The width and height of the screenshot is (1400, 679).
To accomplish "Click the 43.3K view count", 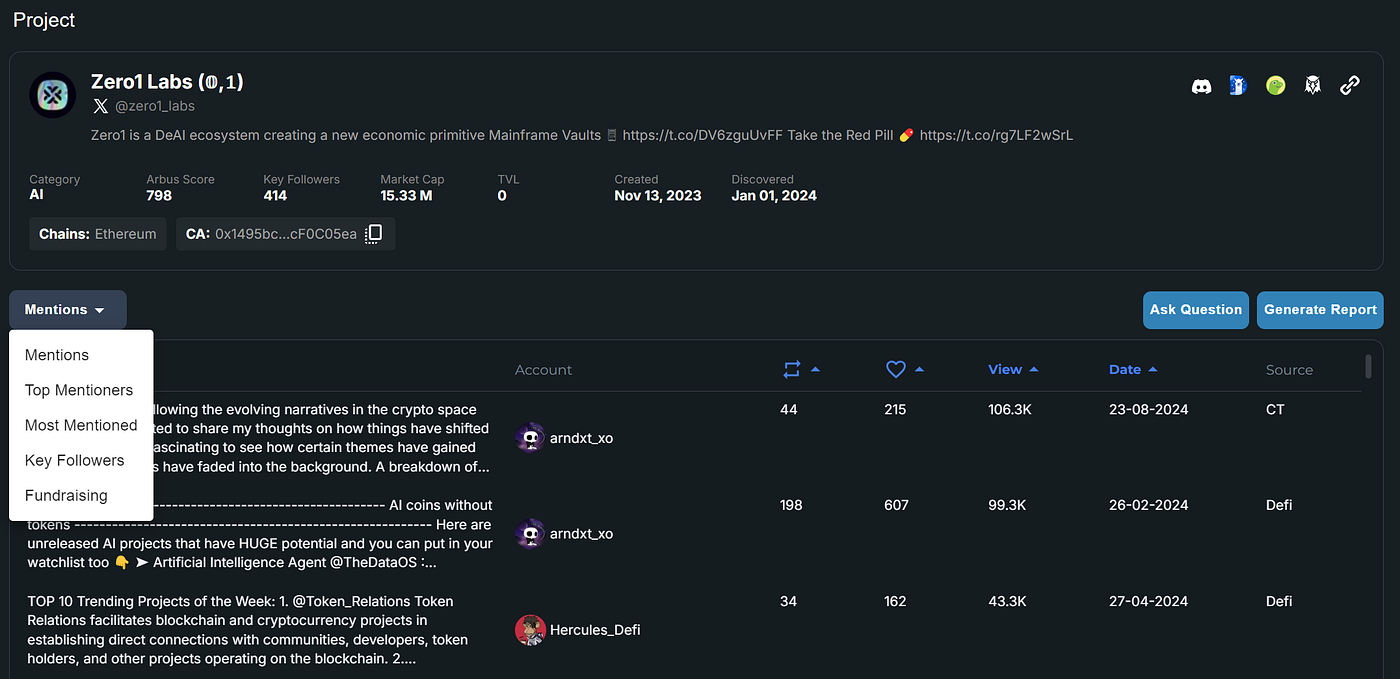I will (1007, 601).
